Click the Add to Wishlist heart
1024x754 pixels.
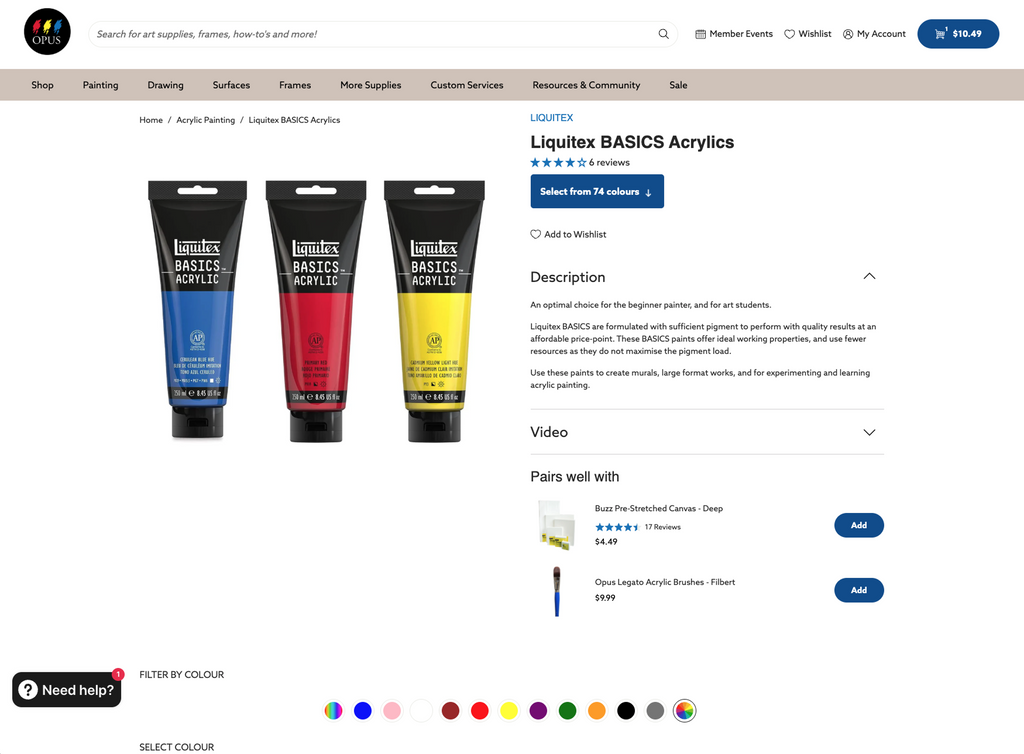click(536, 234)
